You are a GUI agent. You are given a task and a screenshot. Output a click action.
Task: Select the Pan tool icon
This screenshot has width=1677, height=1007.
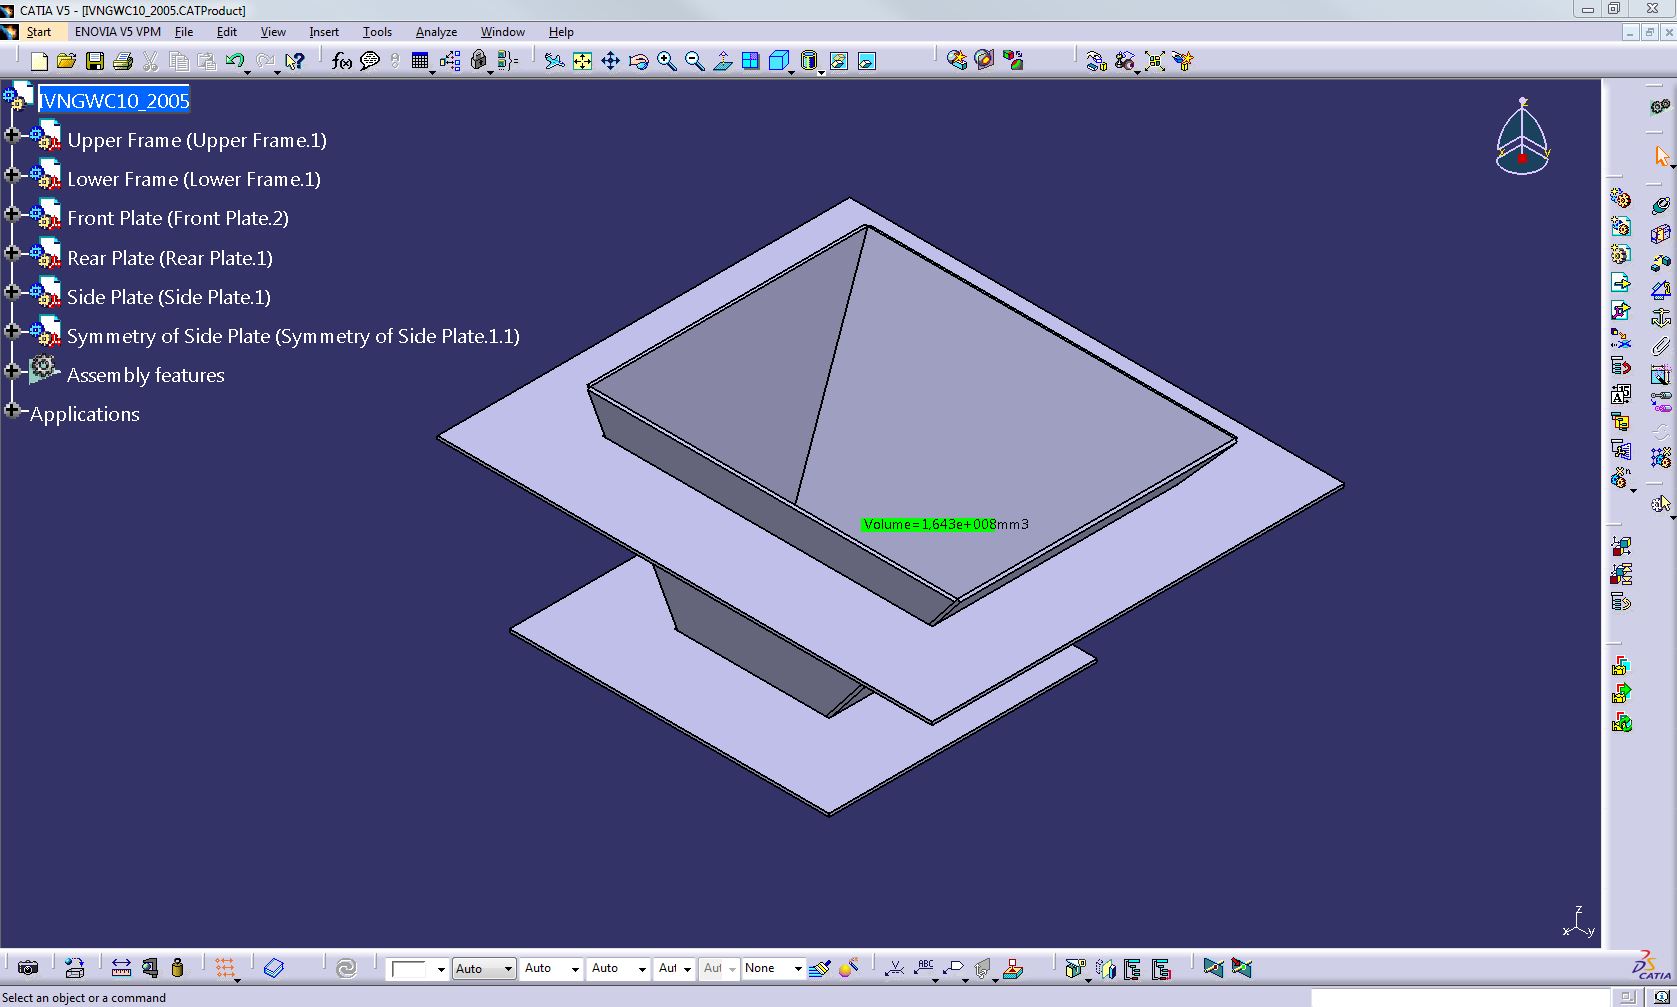[610, 62]
